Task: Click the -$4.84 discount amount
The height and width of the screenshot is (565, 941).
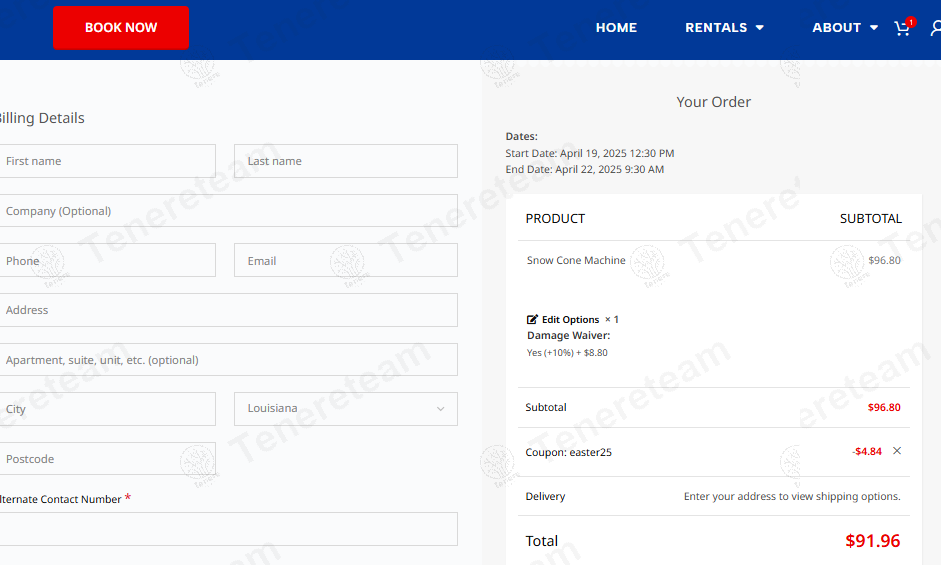Action: (x=867, y=452)
